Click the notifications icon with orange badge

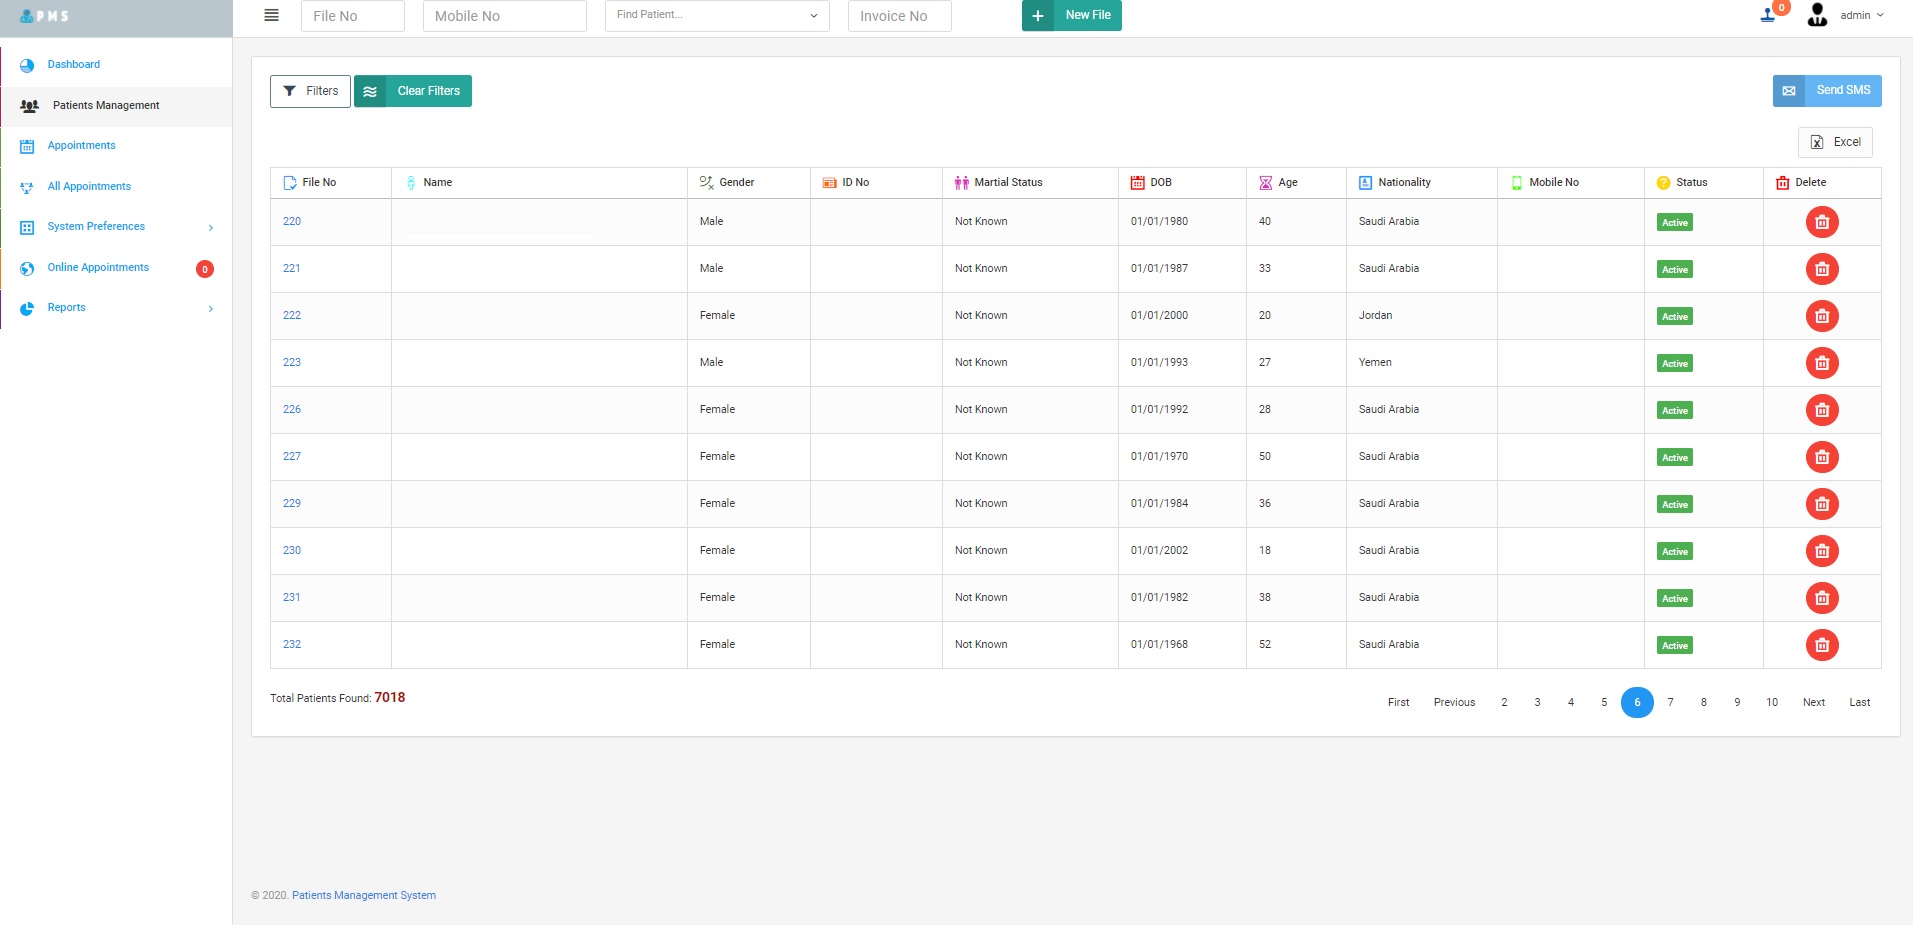click(1770, 14)
